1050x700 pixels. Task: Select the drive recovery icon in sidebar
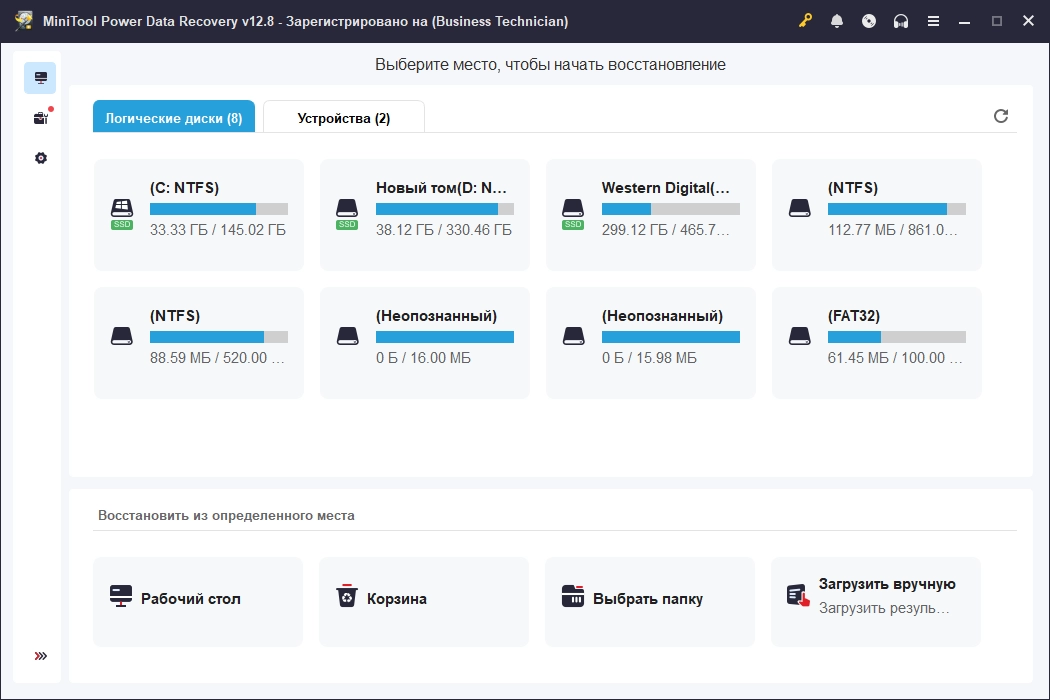click(40, 78)
